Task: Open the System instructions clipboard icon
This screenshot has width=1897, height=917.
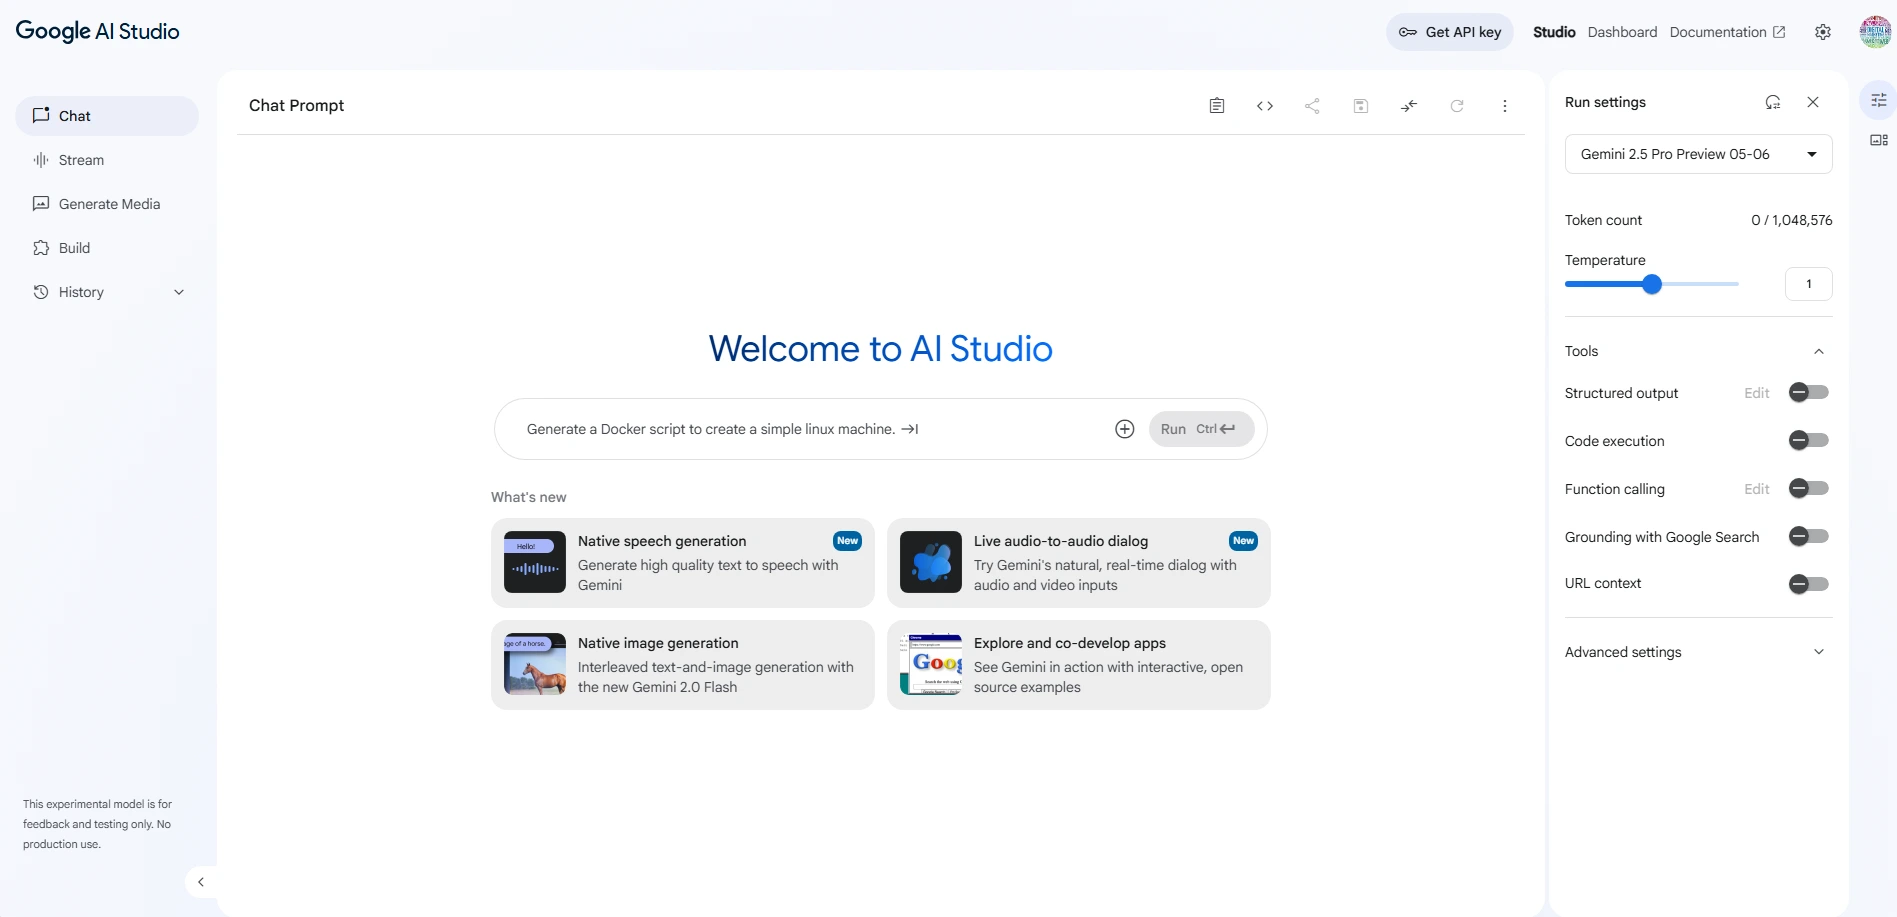Action: click(1217, 106)
